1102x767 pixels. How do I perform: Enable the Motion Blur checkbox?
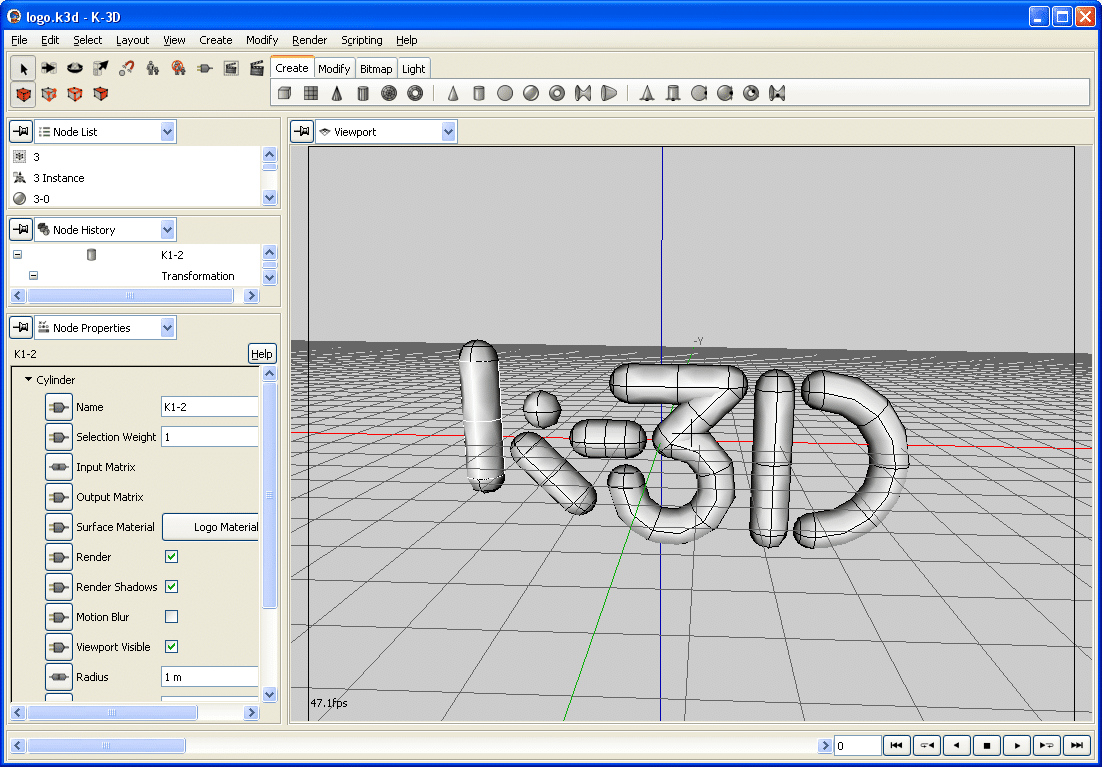(171, 617)
